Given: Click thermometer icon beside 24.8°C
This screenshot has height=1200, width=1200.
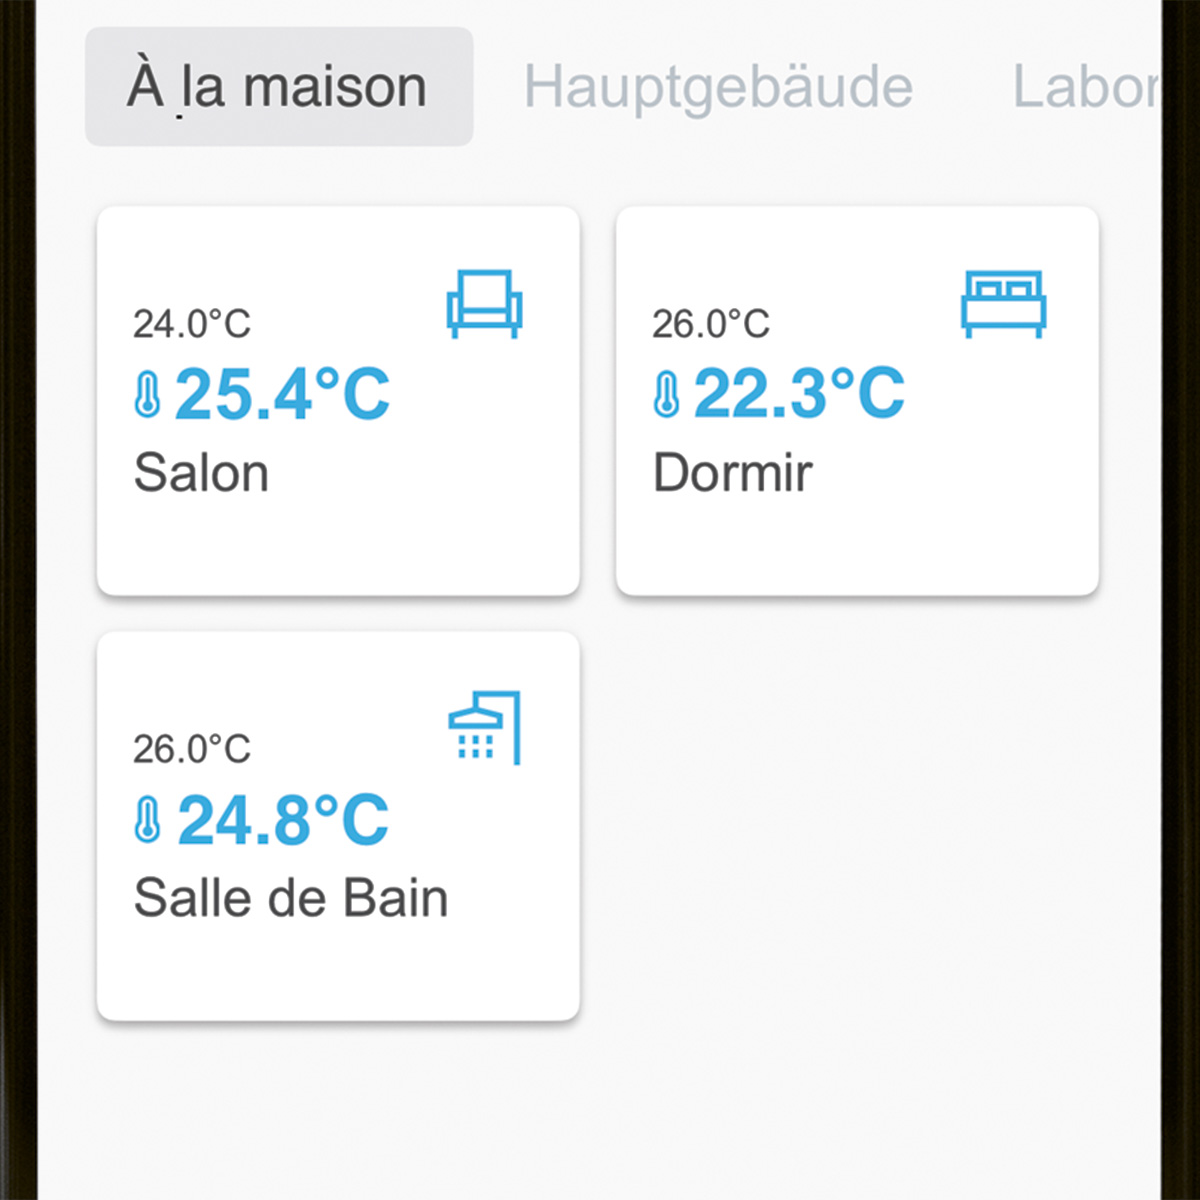Looking at the screenshot, I should [x=148, y=820].
